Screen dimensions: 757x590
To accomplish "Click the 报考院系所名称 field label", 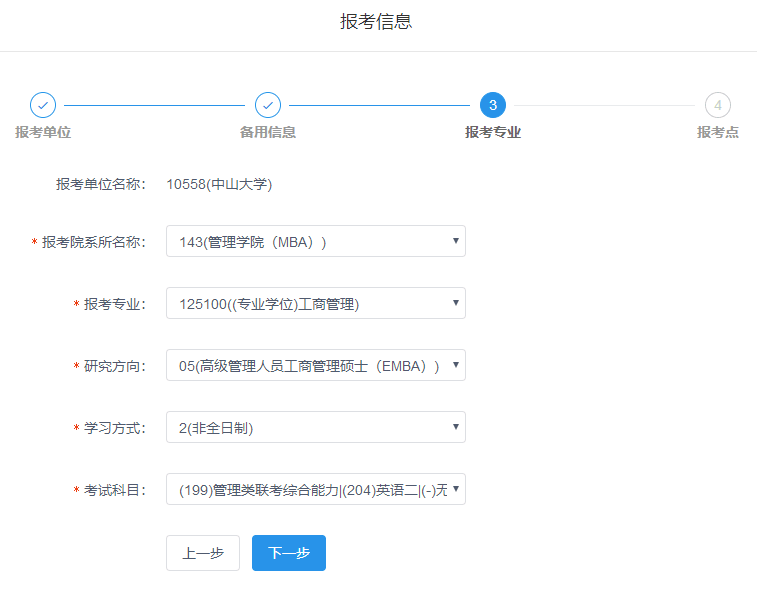I will (94, 242).
